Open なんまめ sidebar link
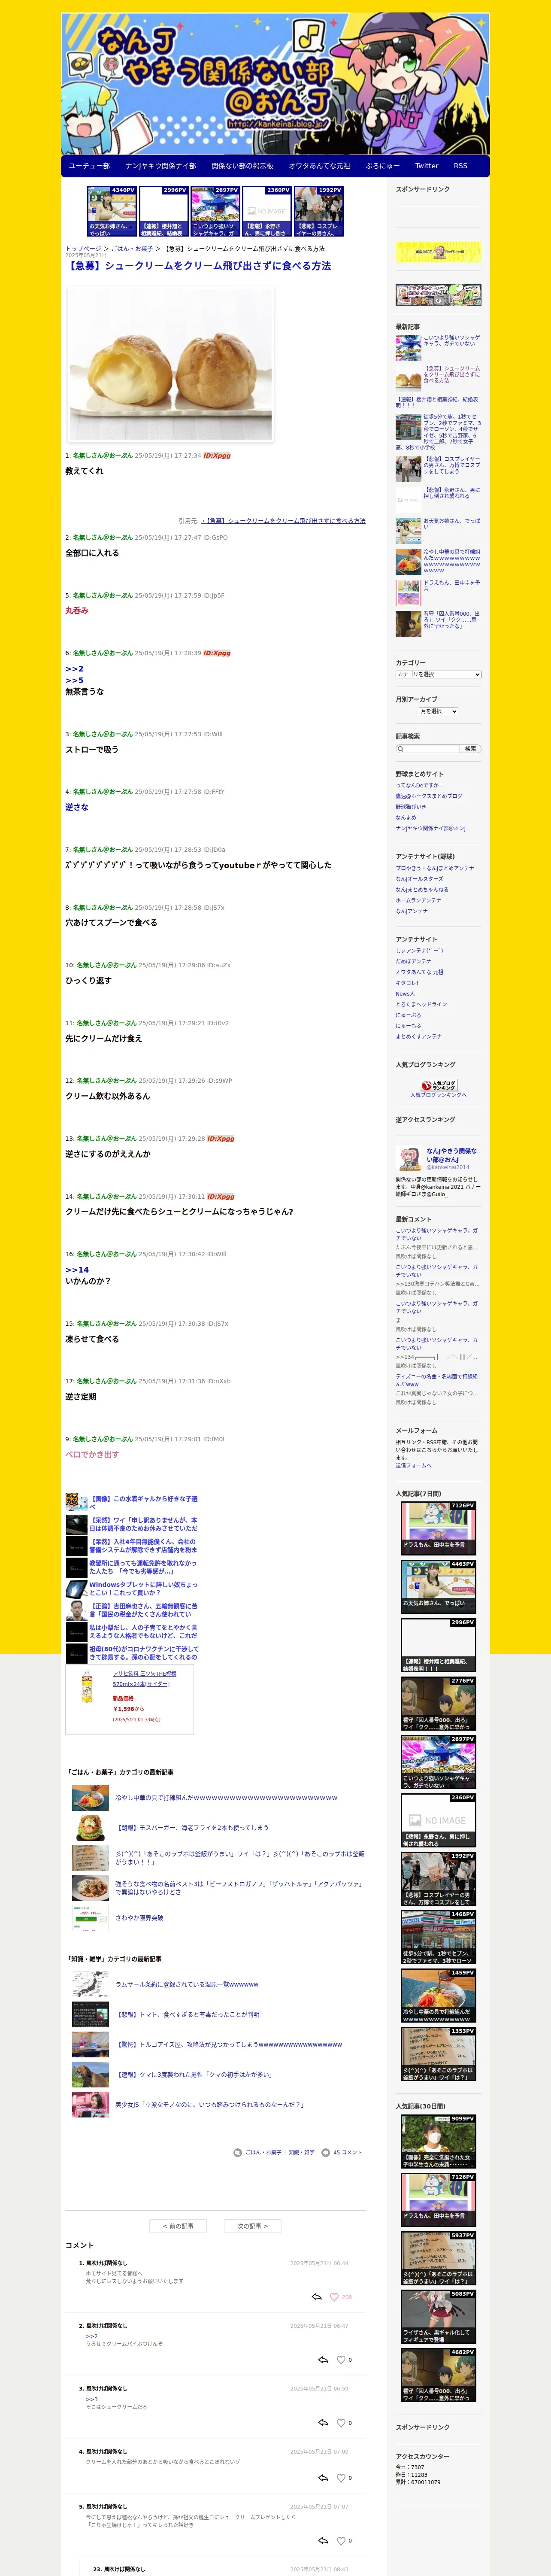551x2576 pixels. point(405,817)
